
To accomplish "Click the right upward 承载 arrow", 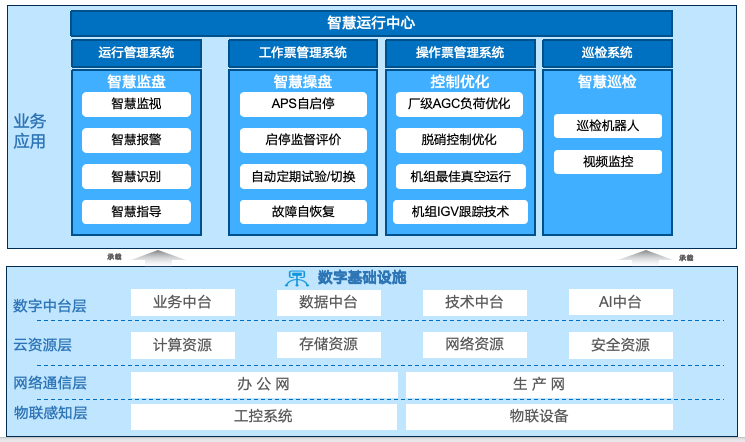I will pos(645,258).
